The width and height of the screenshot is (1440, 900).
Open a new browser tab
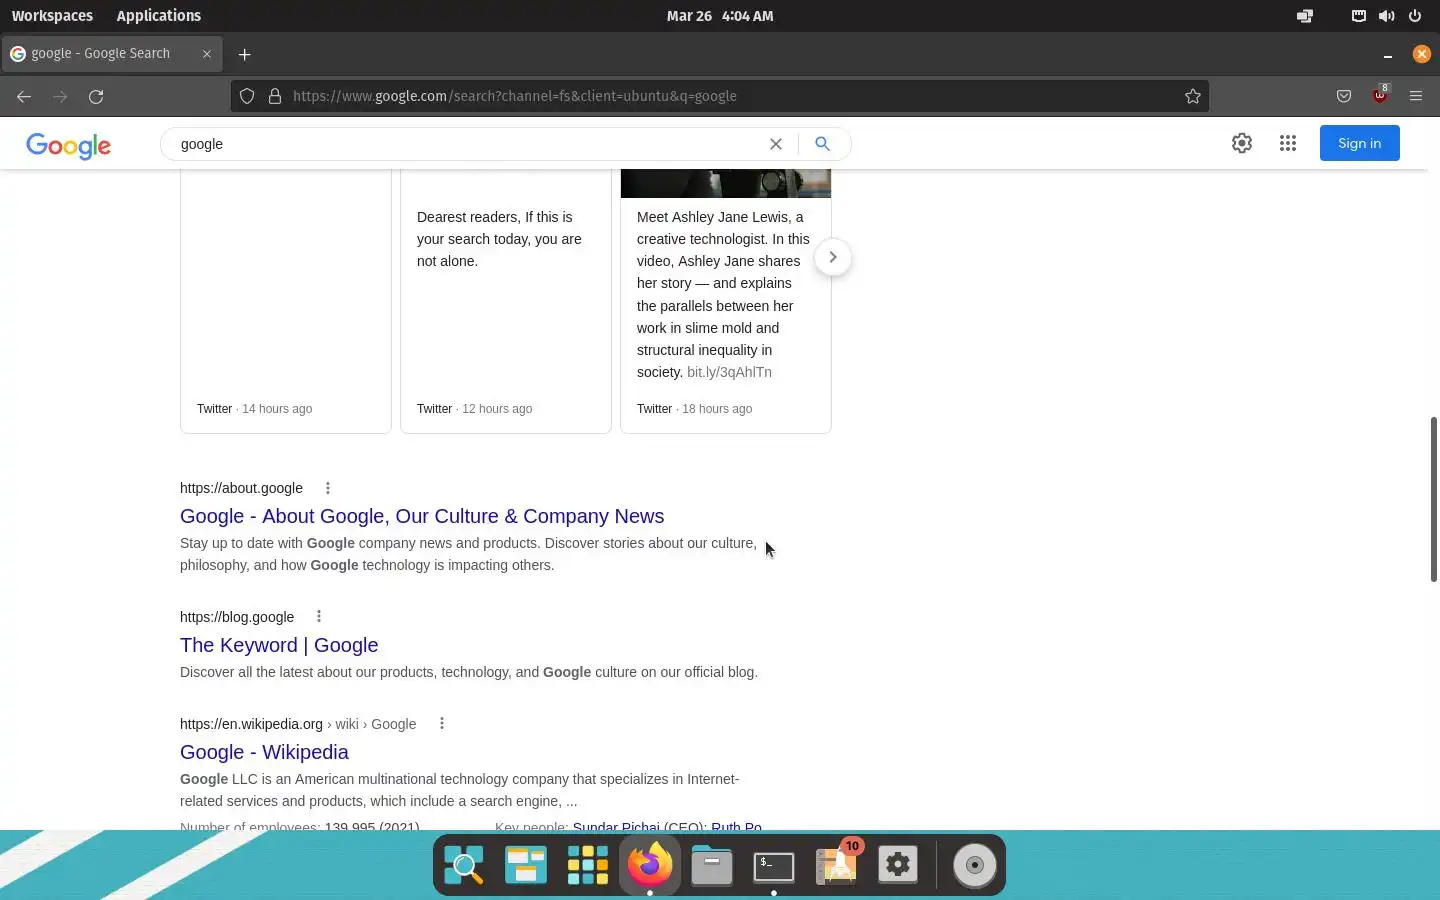click(x=244, y=54)
